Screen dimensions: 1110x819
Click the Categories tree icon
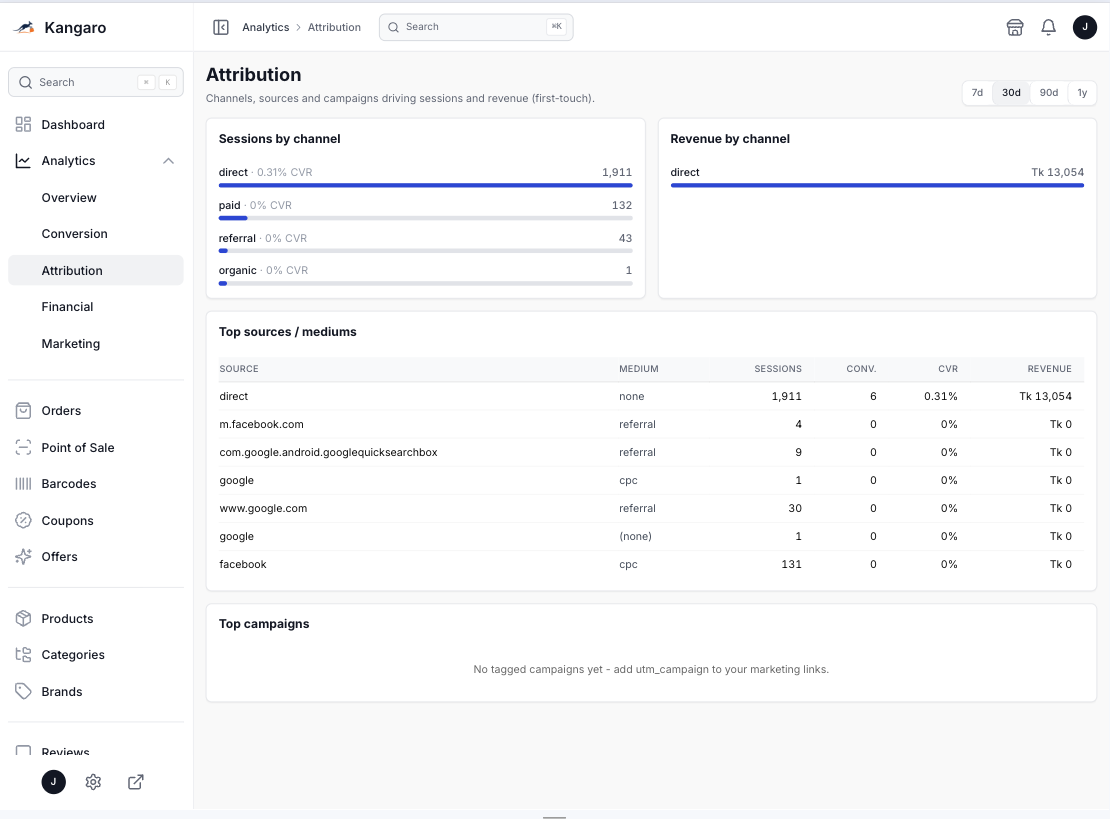[23, 655]
